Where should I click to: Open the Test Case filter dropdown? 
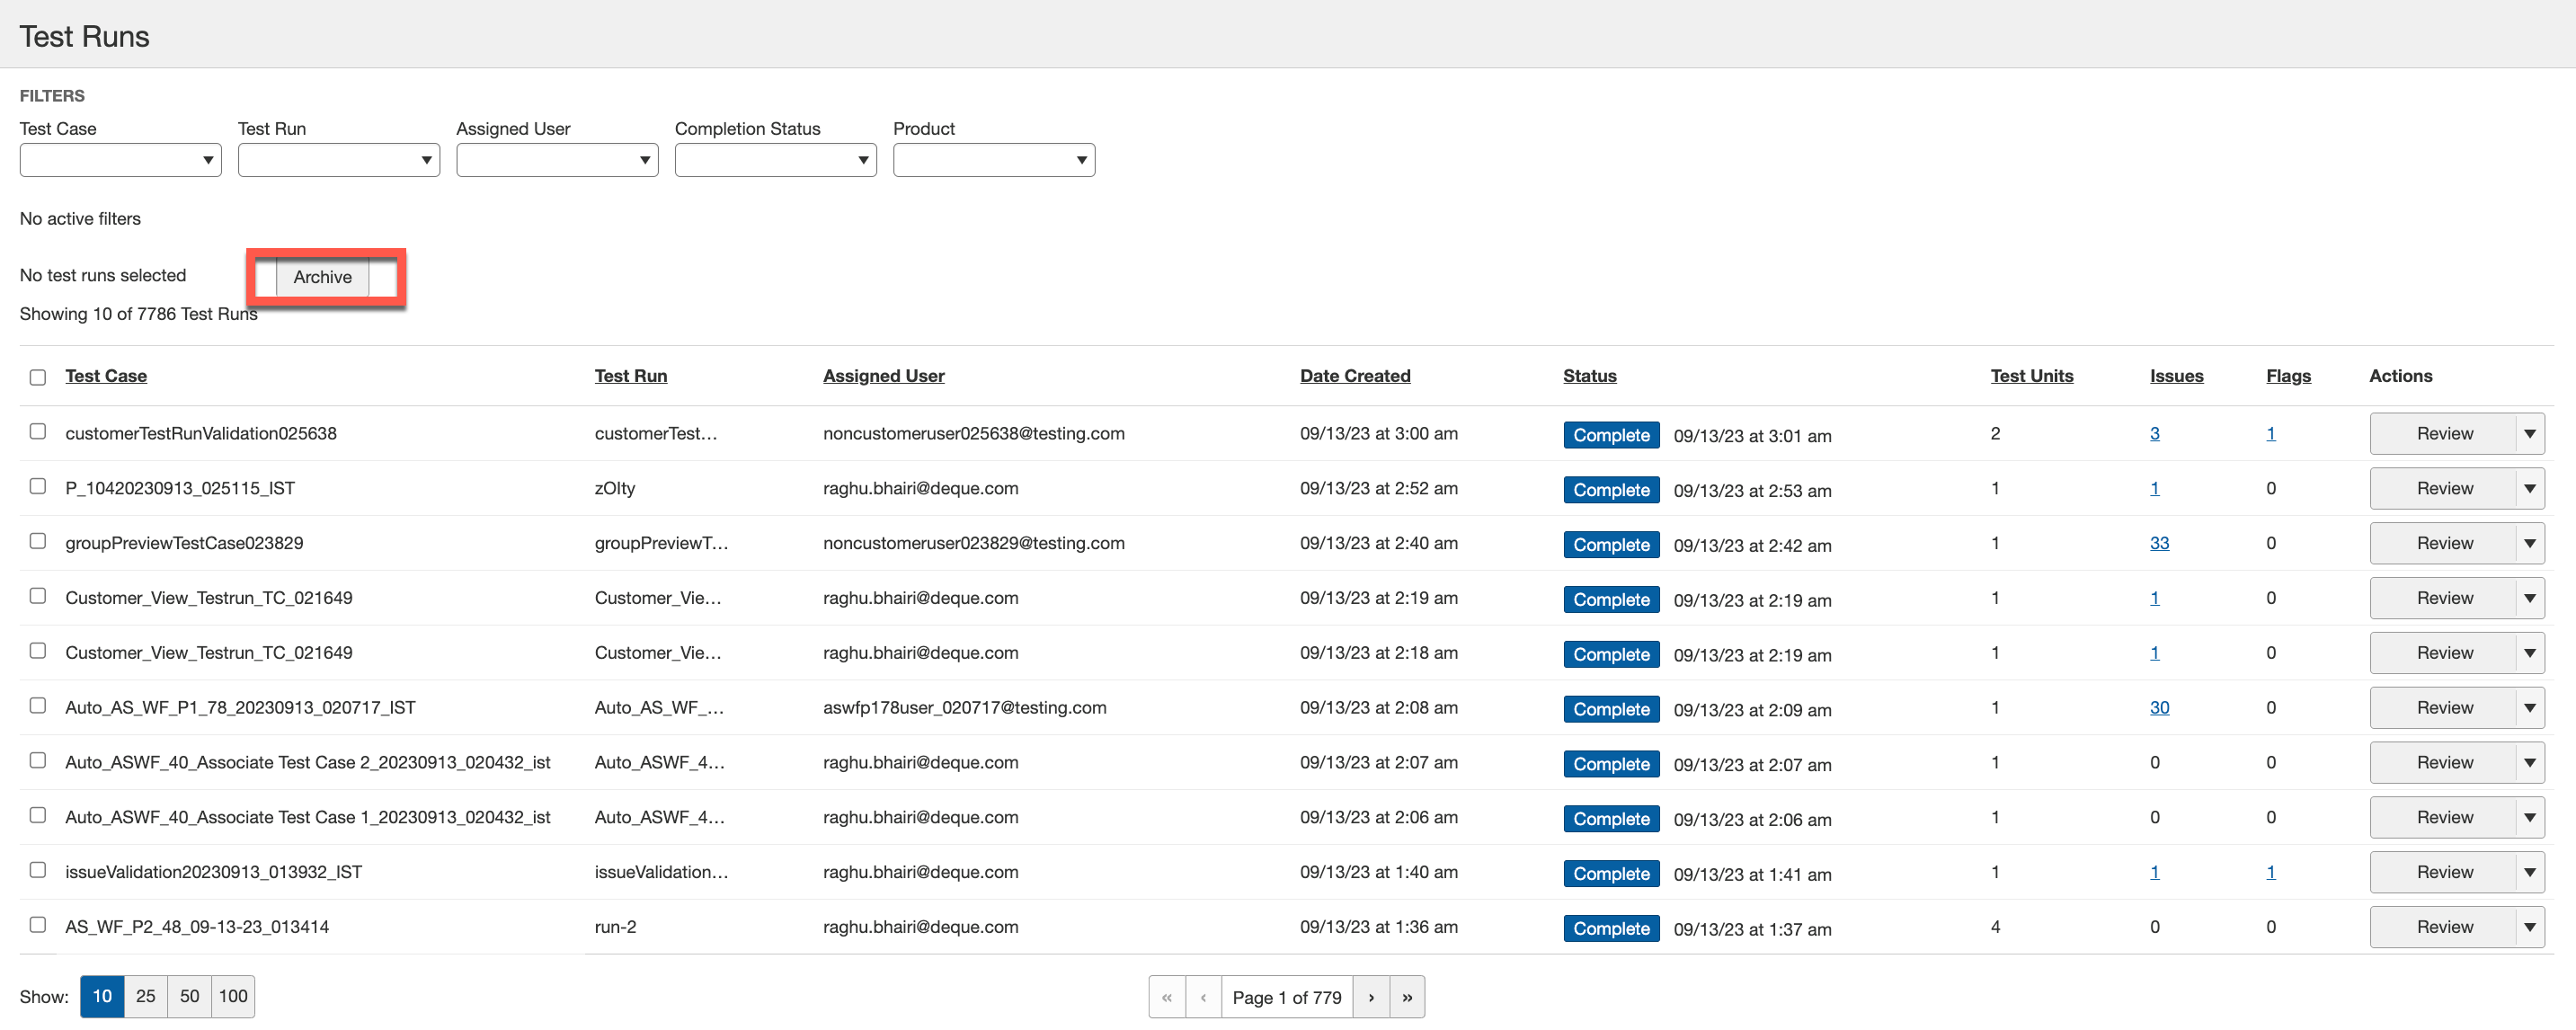120,160
